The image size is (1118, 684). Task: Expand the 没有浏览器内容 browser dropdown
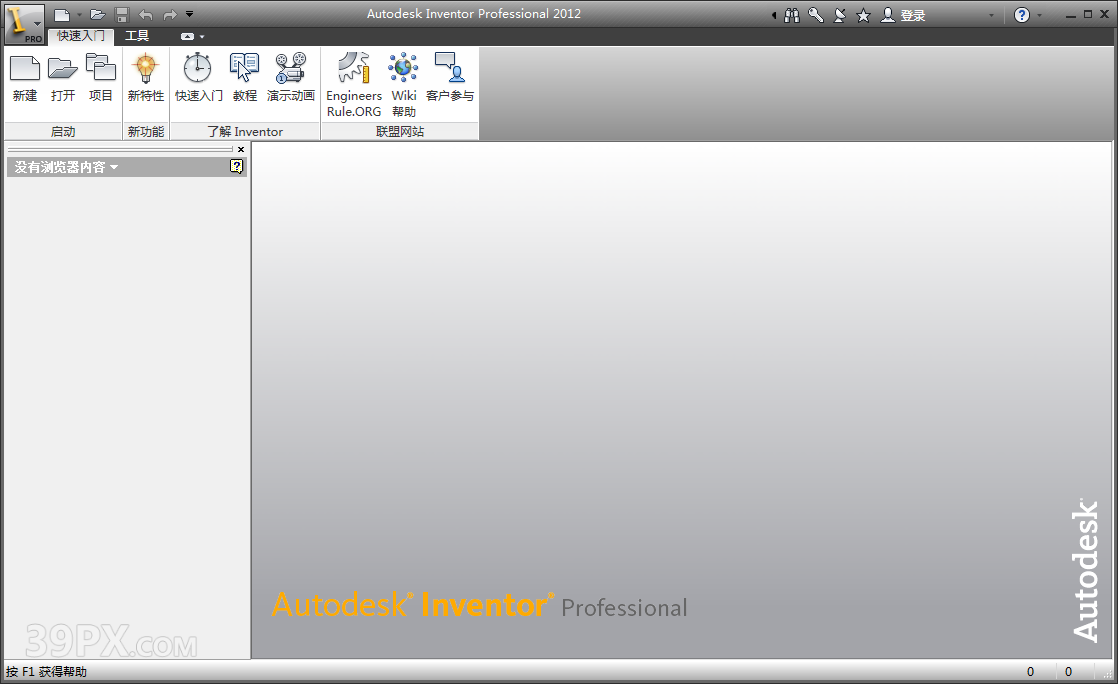tap(113, 166)
